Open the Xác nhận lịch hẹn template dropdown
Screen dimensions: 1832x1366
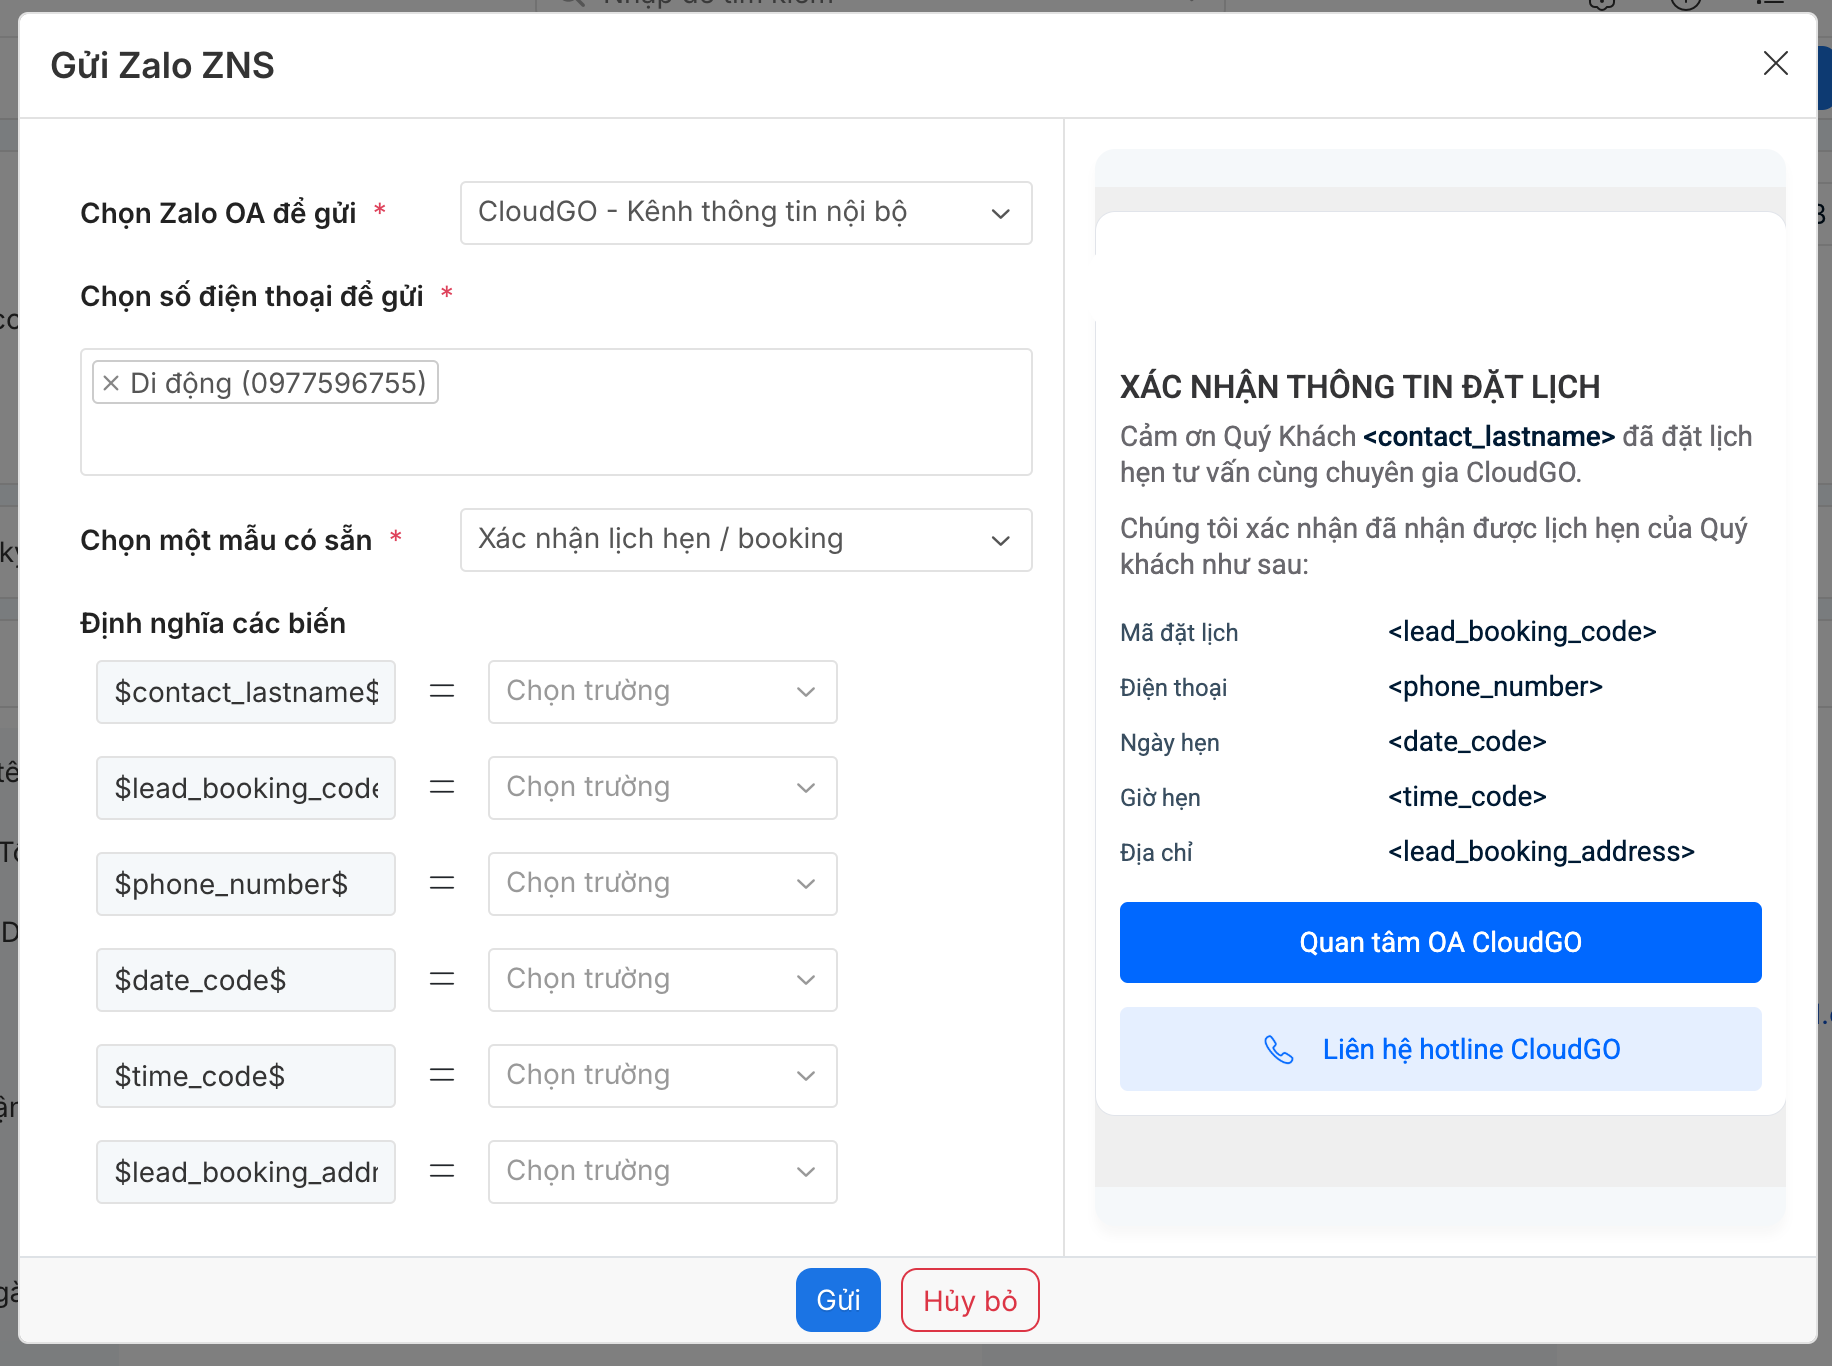pyautogui.click(x=745, y=540)
